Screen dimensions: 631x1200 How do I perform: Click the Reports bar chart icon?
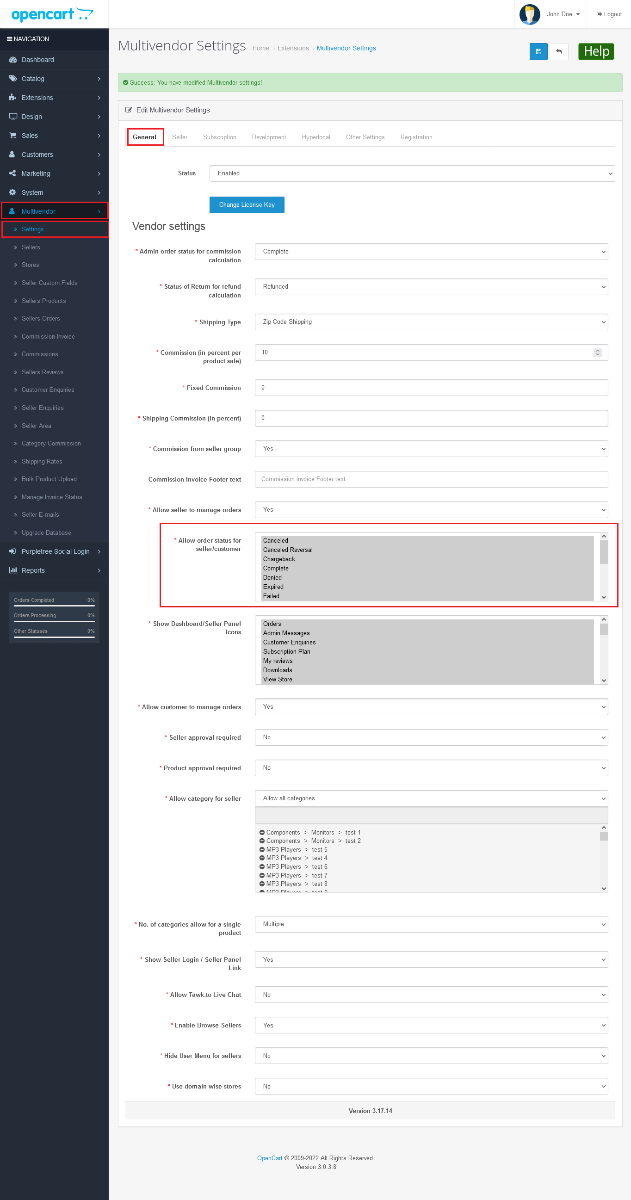pyautogui.click(x=12, y=570)
